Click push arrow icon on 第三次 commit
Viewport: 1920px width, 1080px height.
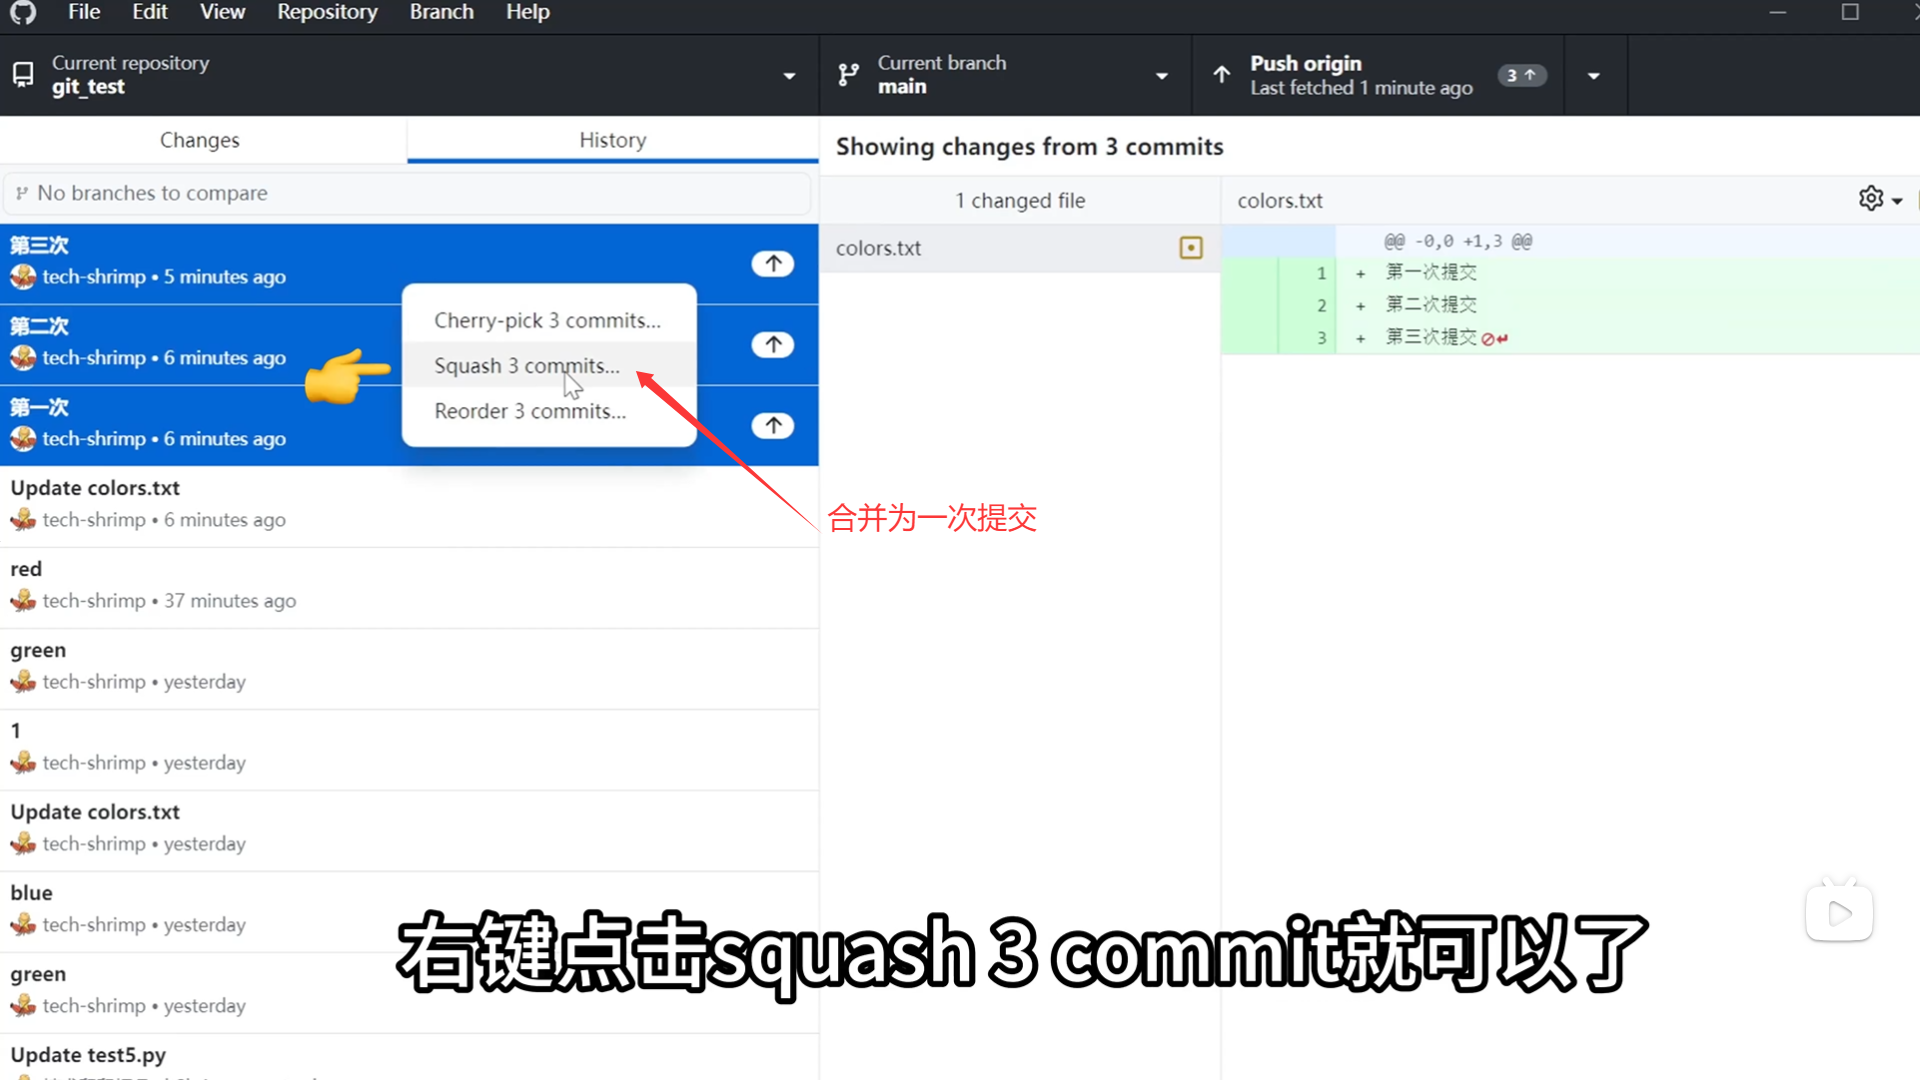(773, 264)
